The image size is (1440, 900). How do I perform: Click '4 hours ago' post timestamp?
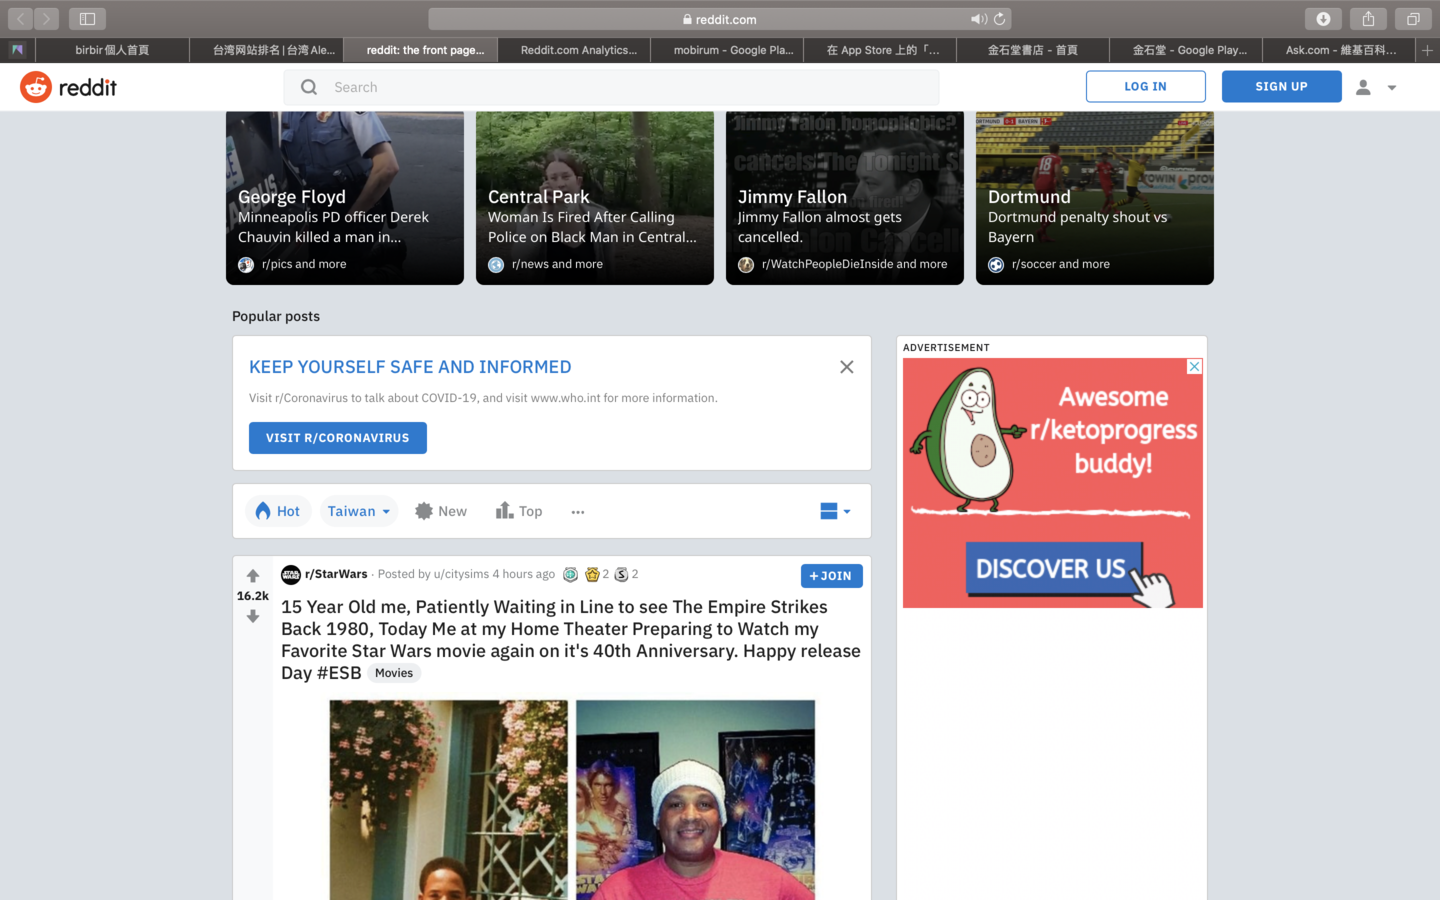pyautogui.click(x=523, y=574)
